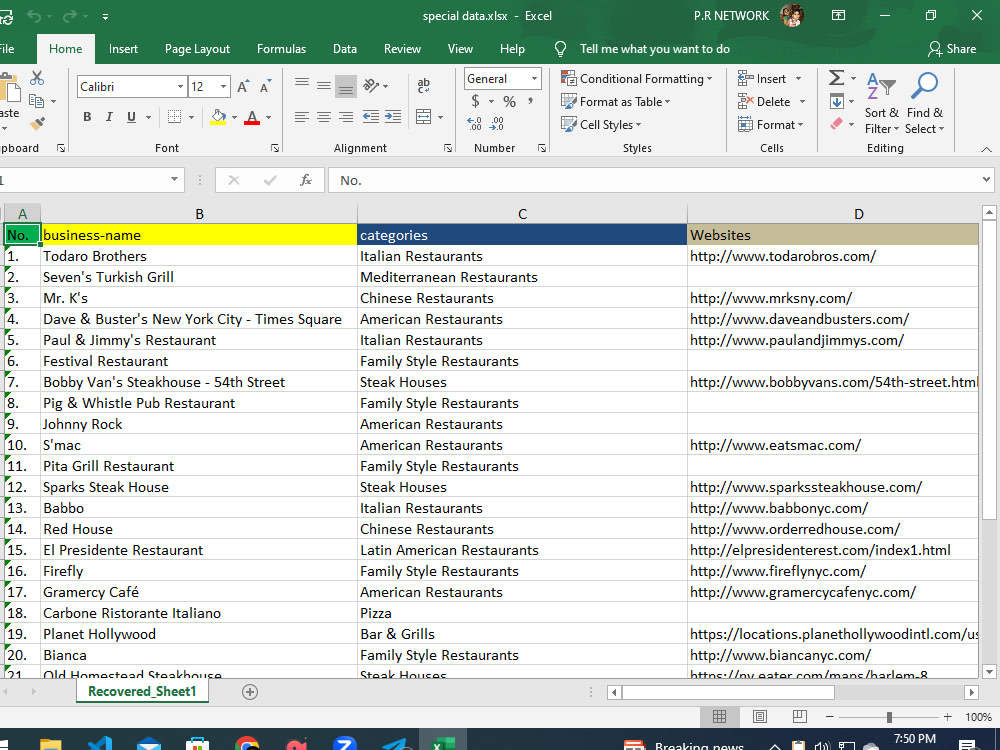Screen dimensions: 1000x750
Task: Toggle Underline formatting button
Action: coord(131,117)
